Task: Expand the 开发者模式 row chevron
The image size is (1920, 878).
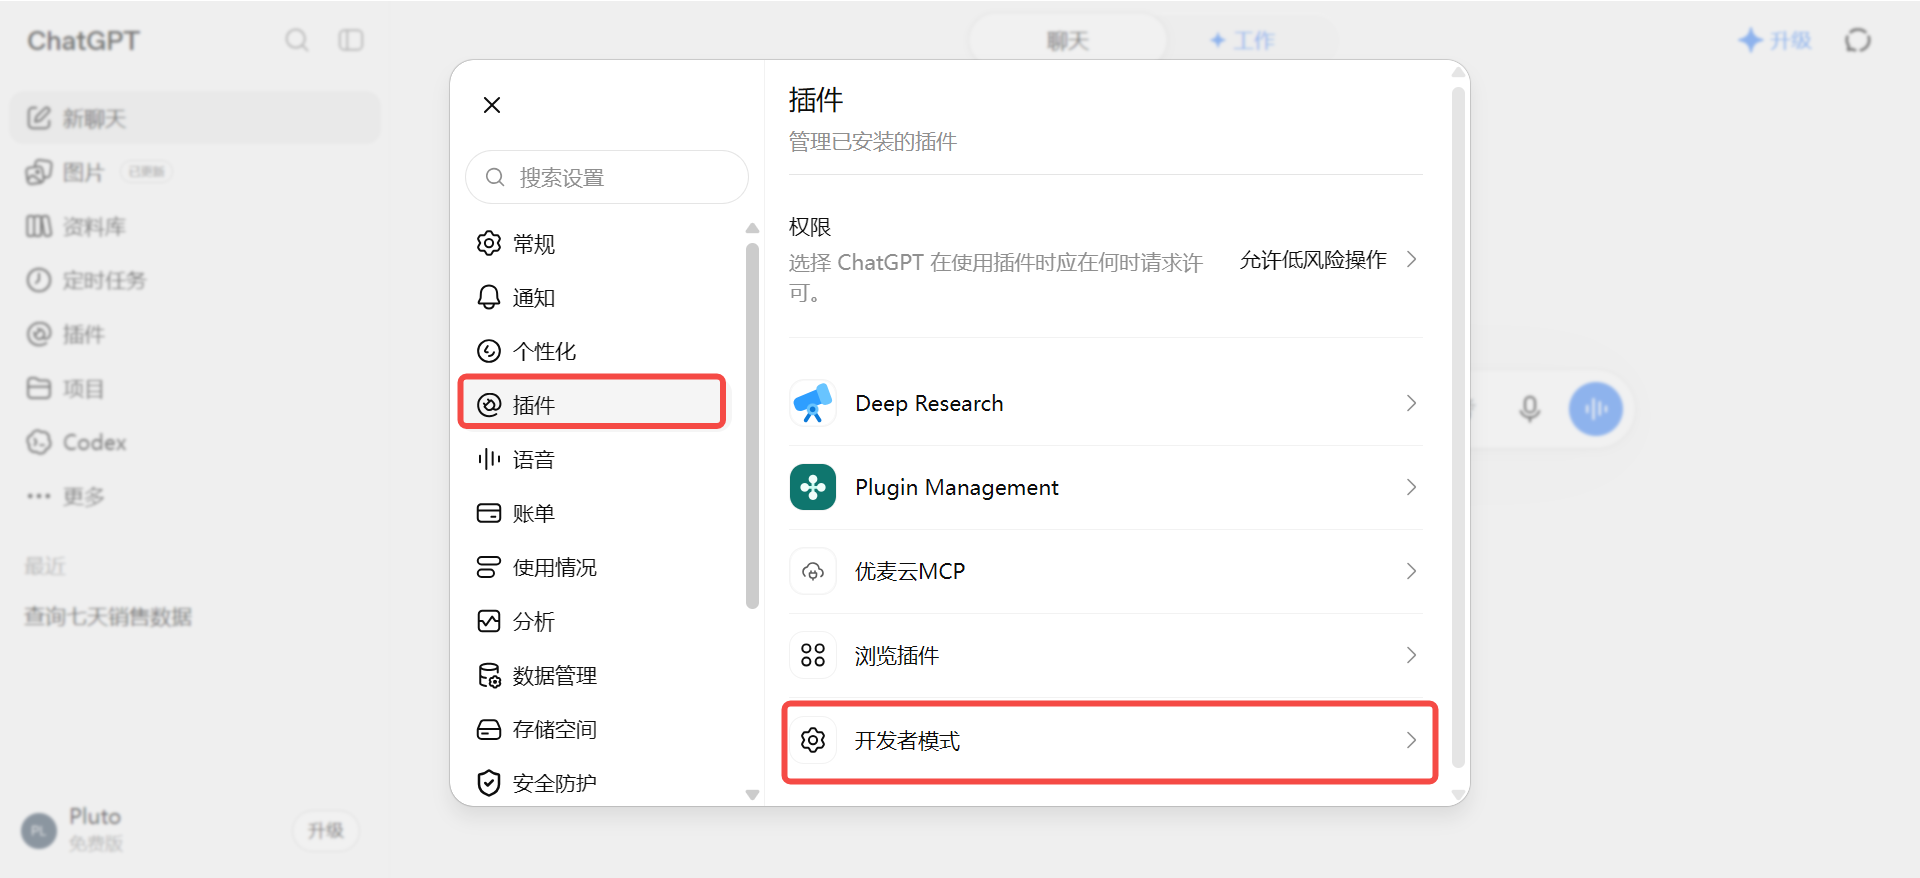Action: click(x=1411, y=740)
